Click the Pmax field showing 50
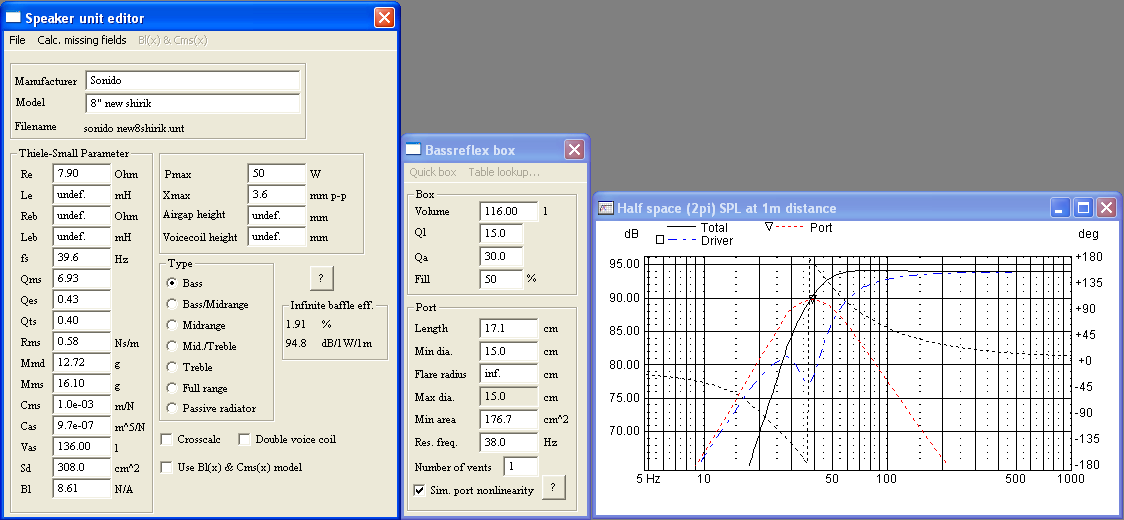 (277, 174)
